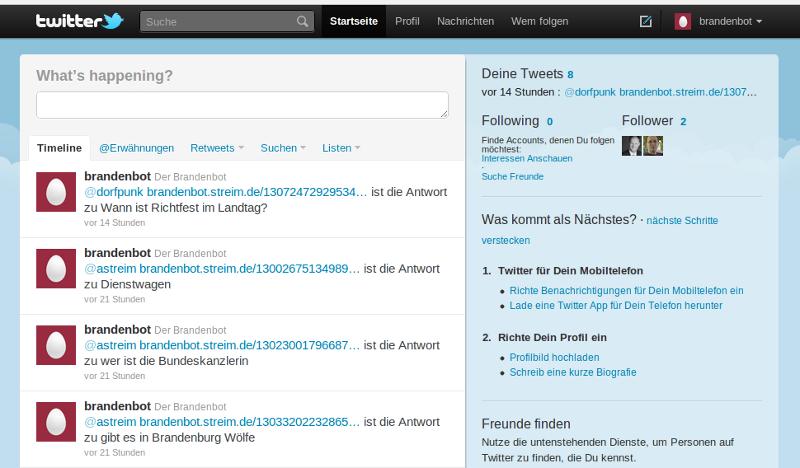Click the search magnifier icon
The width and height of the screenshot is (800, 468).
[x=303, y=21]
